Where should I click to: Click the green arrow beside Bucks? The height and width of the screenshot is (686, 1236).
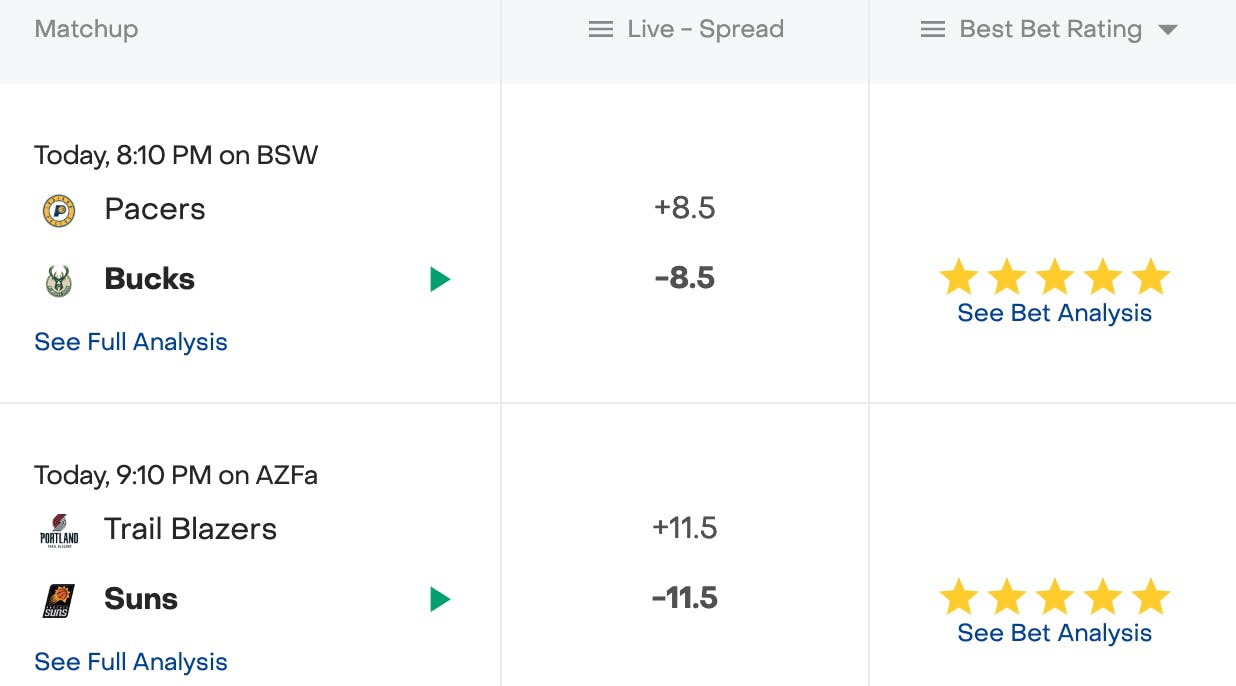click(x=440, y=280)
